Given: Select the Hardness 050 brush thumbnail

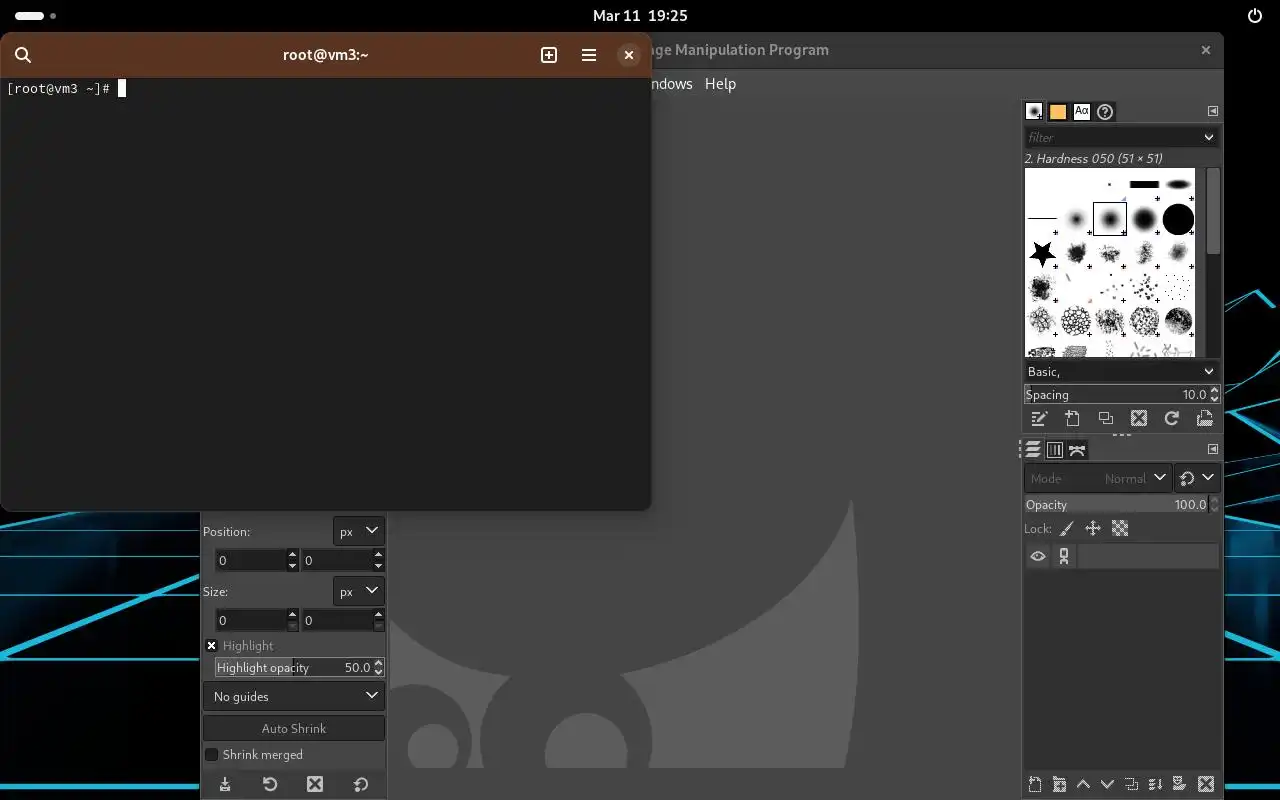Looking at the screenshot, I should click(1110, 219).
